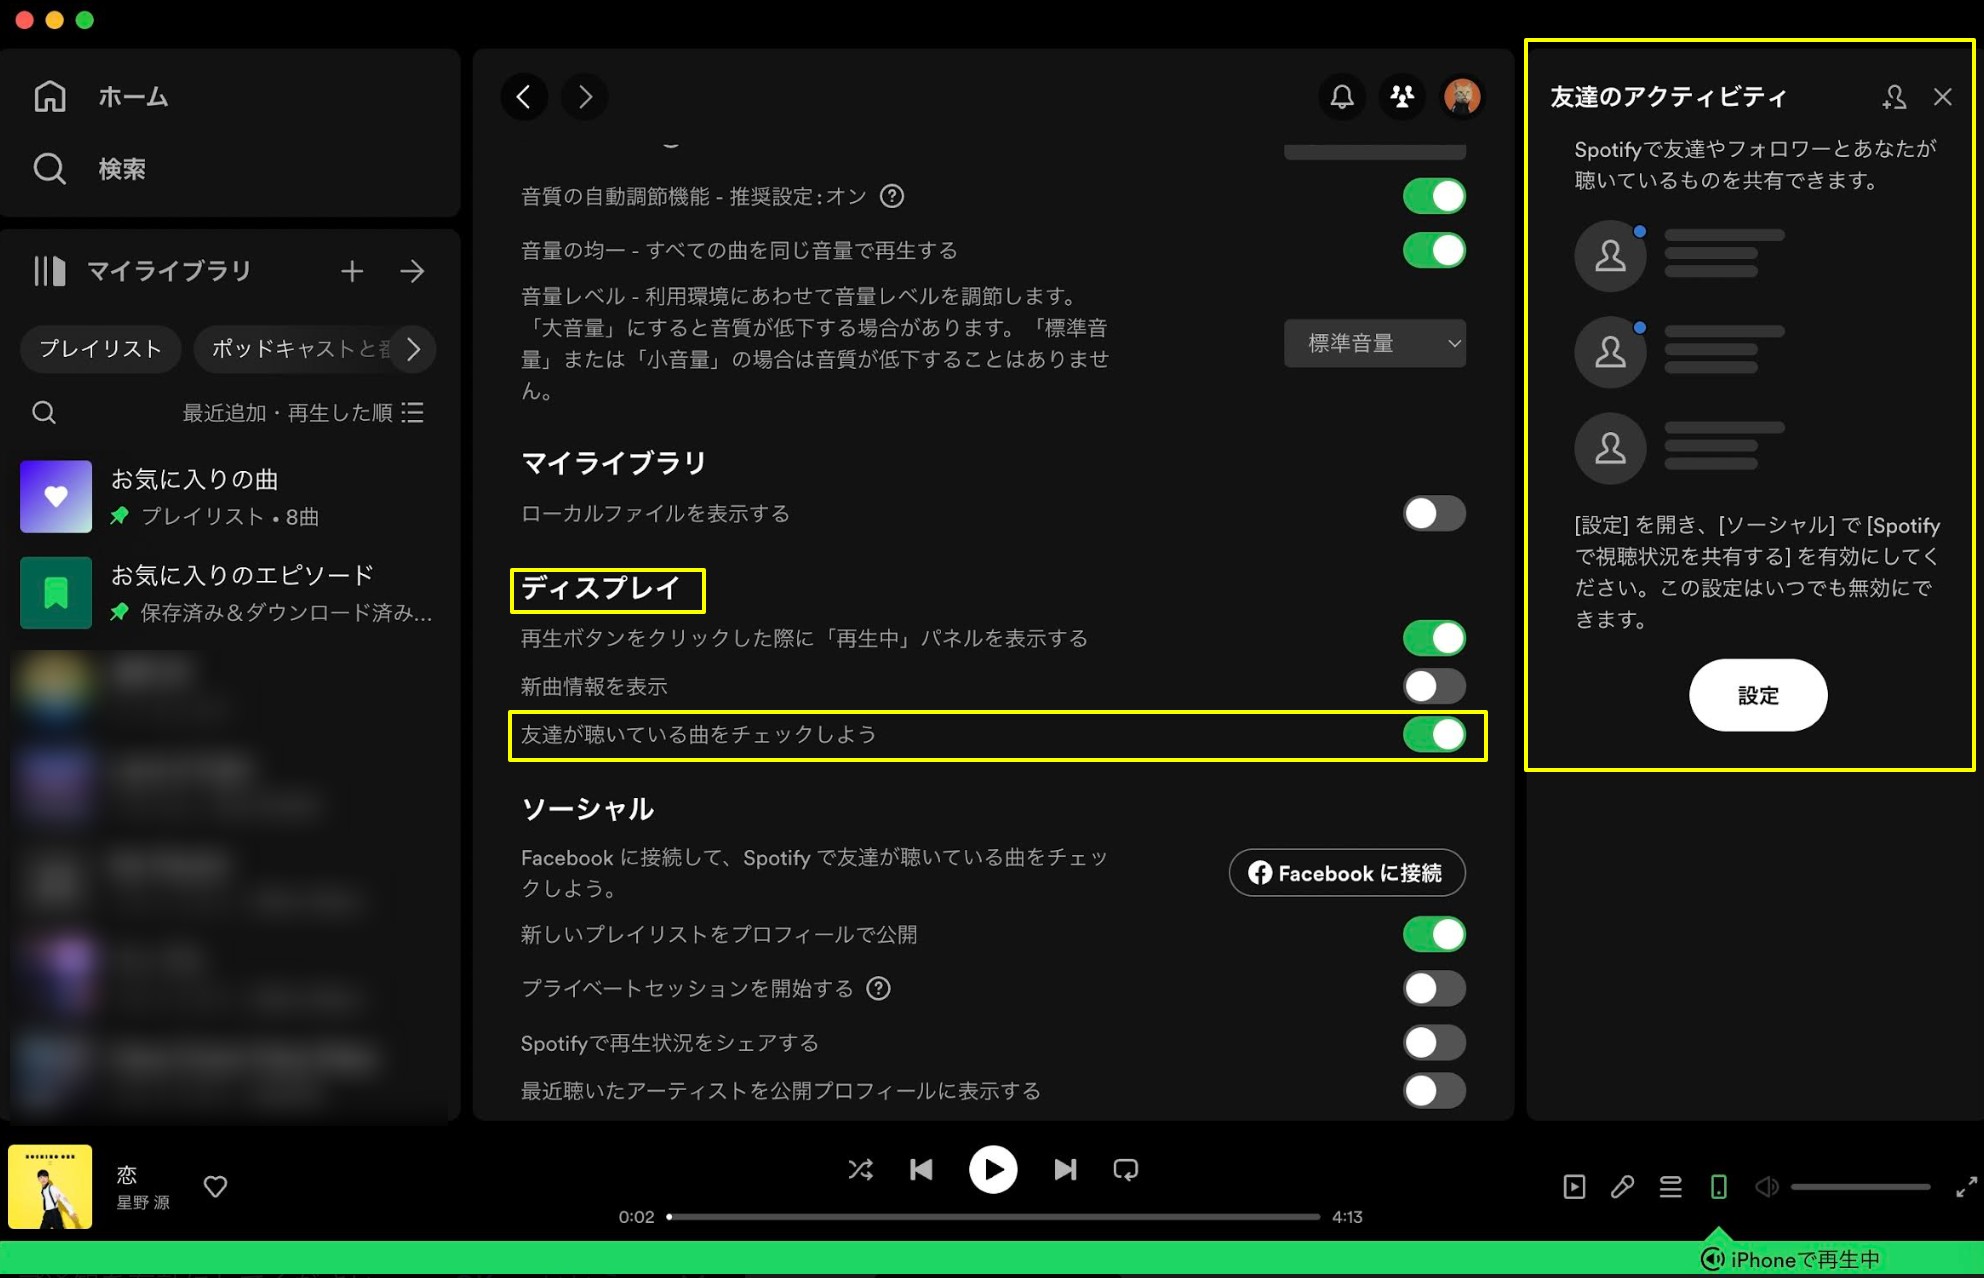Go forward with the right chevron

(585, 97)
